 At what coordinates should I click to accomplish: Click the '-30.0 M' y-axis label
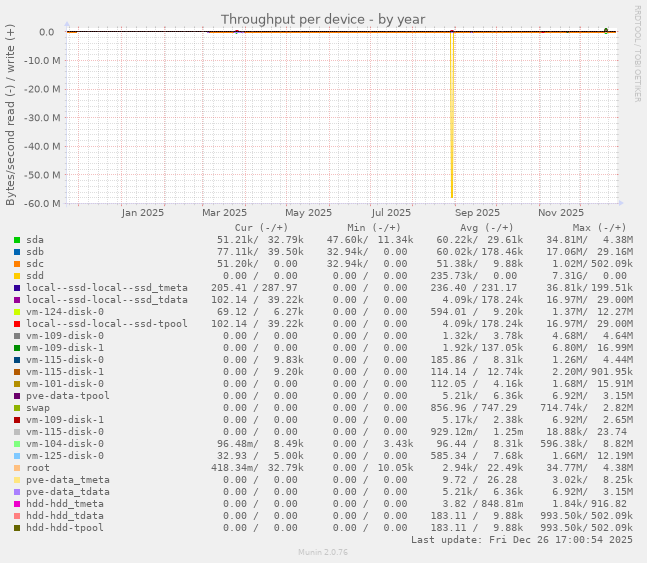pos(42,118)
